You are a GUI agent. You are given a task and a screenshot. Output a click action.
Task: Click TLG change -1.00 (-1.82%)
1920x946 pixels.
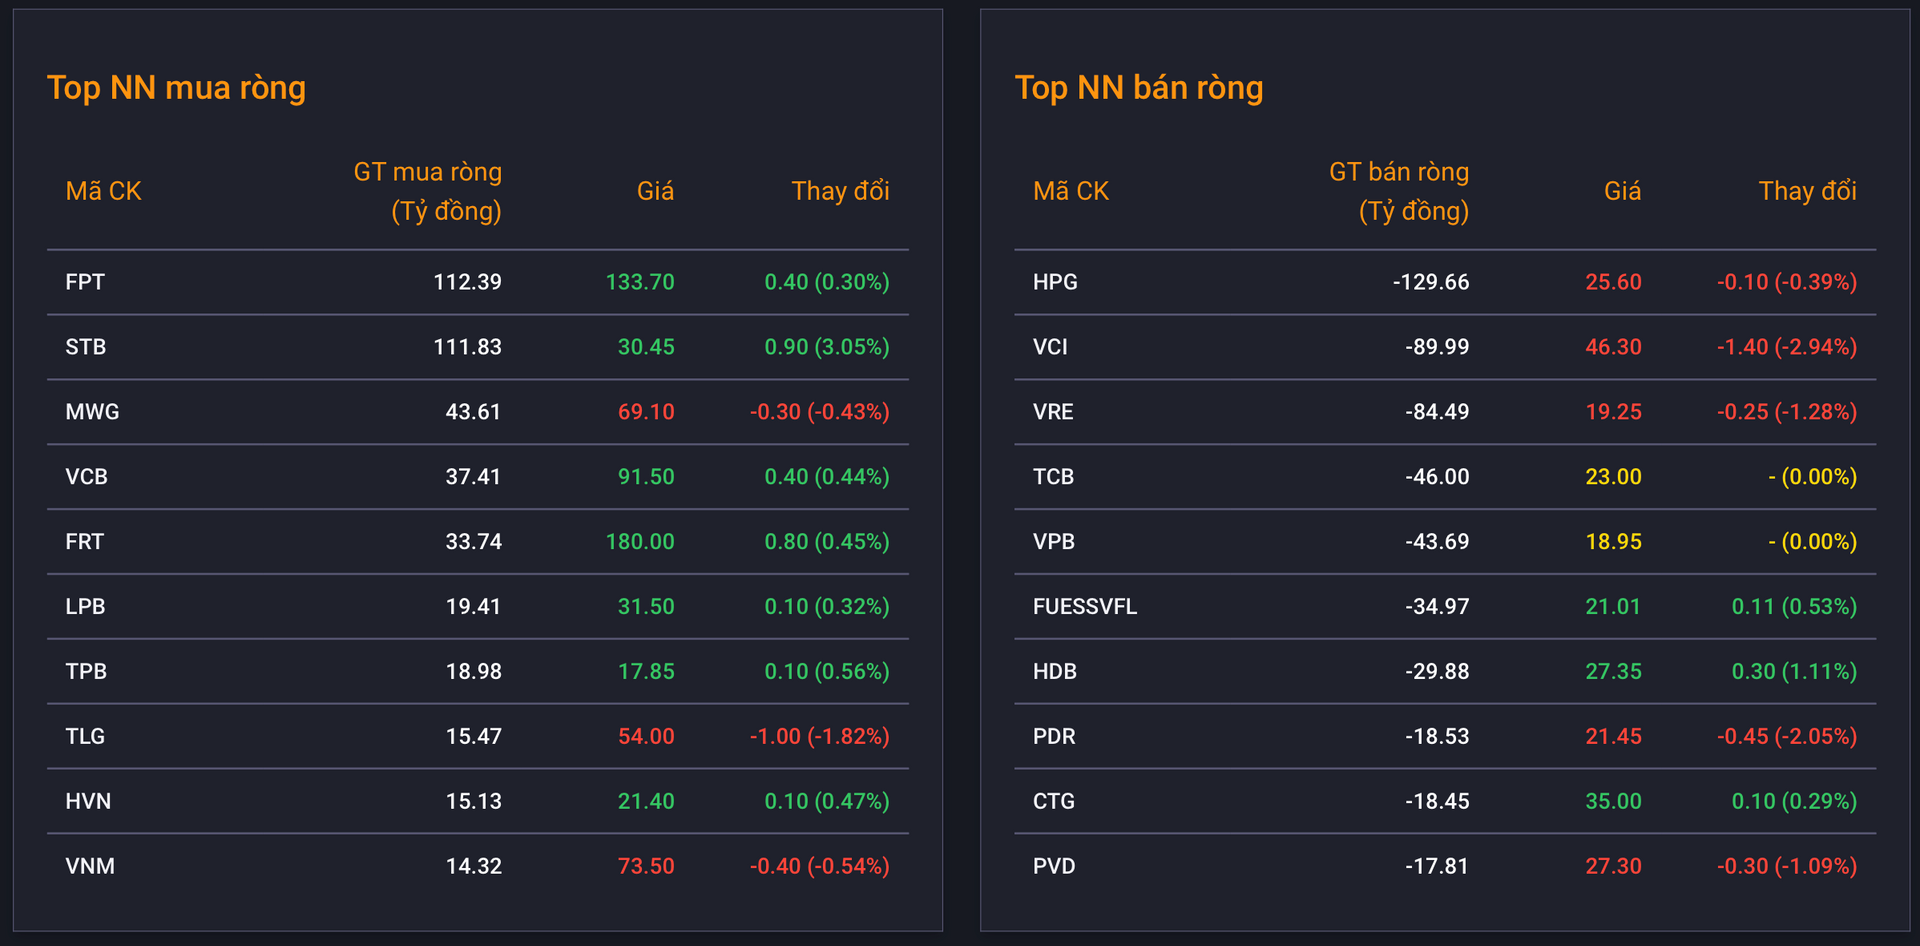click(820, 737)
